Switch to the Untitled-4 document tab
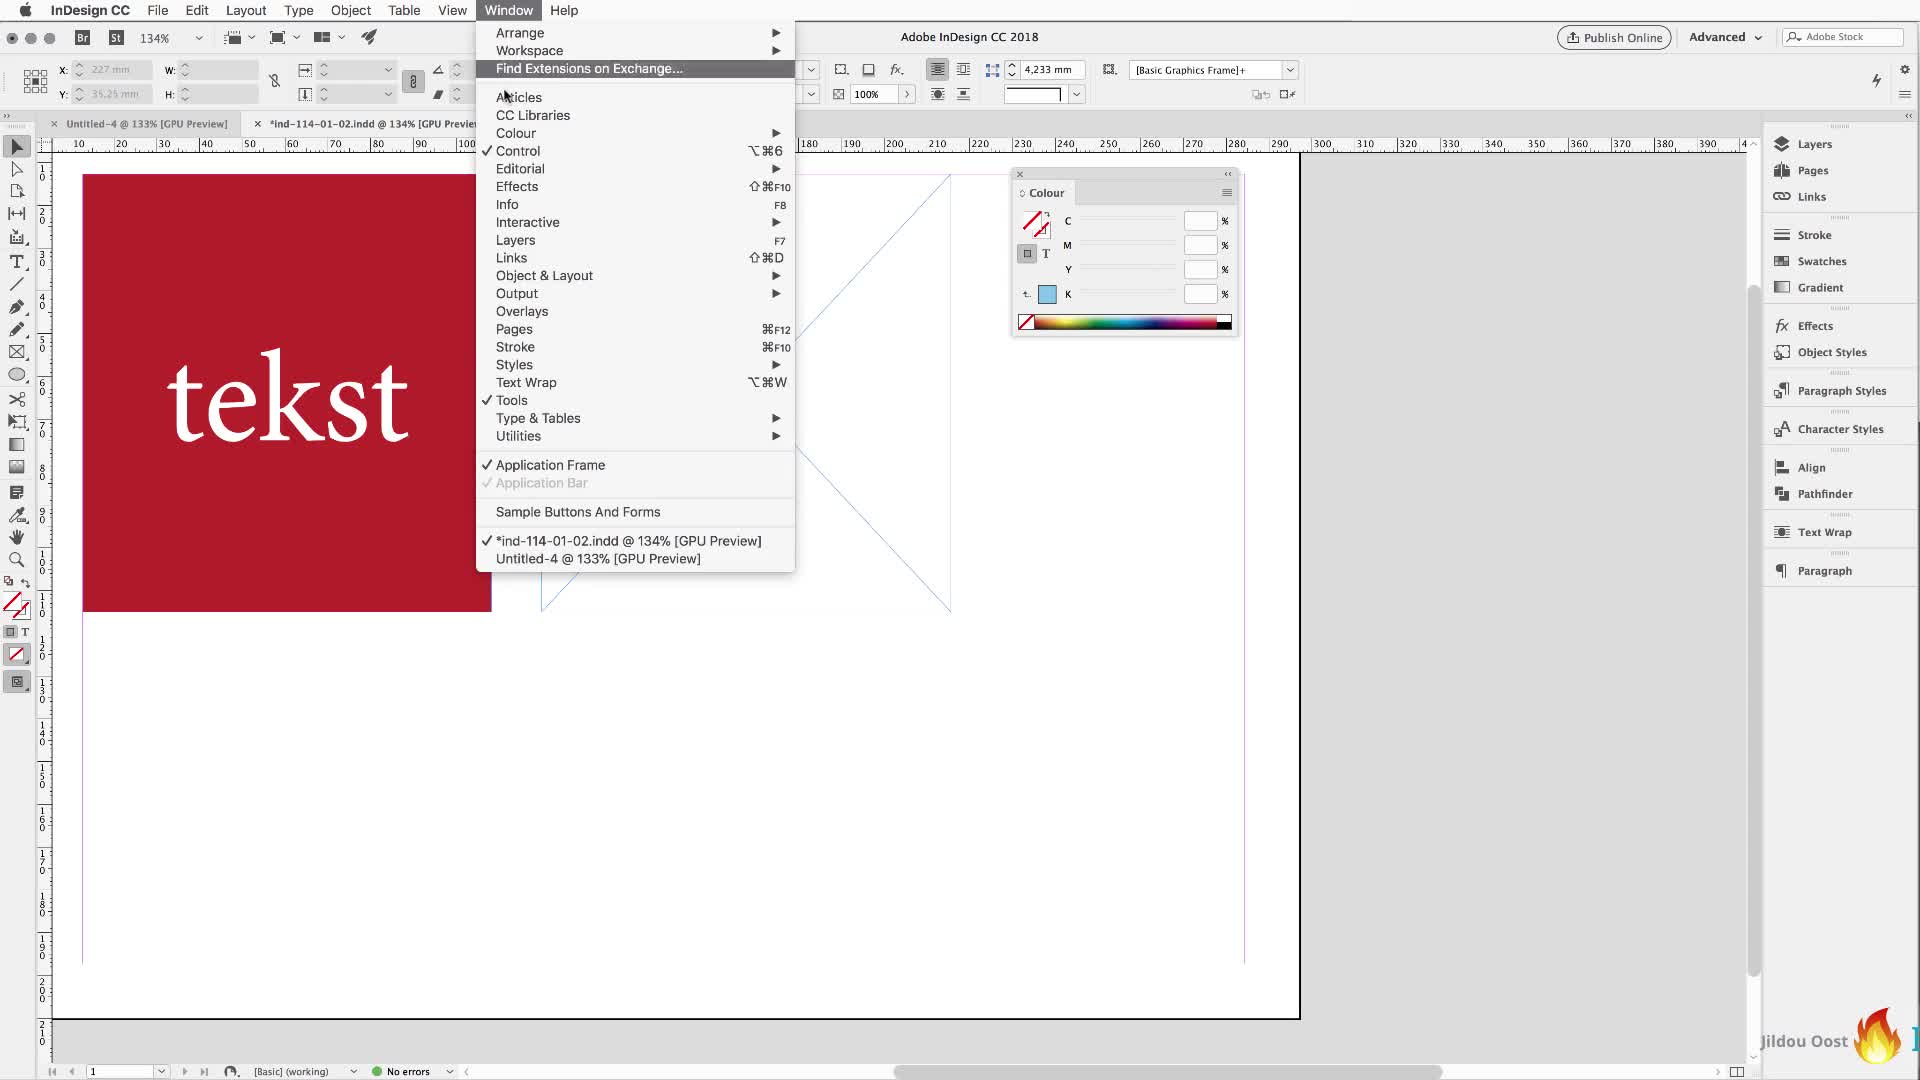 146,124
